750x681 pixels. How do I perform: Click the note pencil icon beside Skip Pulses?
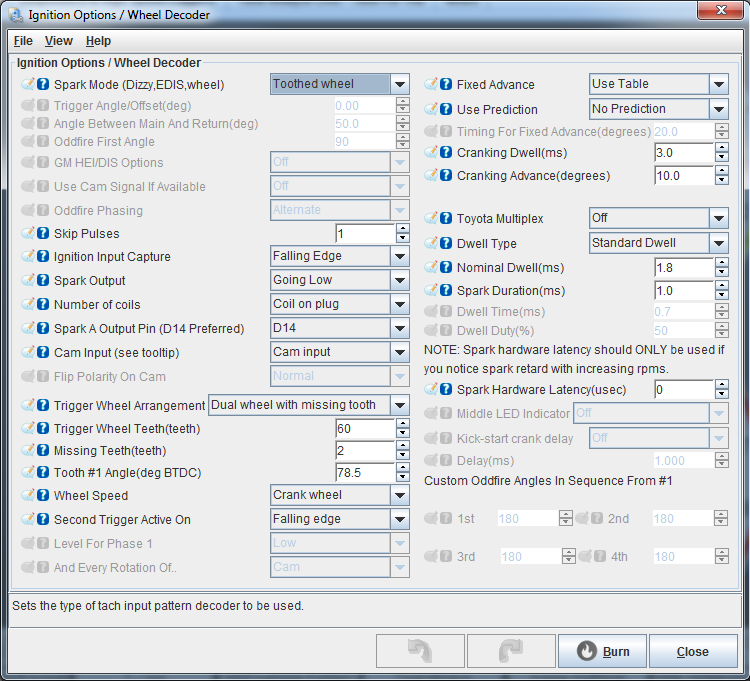tap(28, 234)
